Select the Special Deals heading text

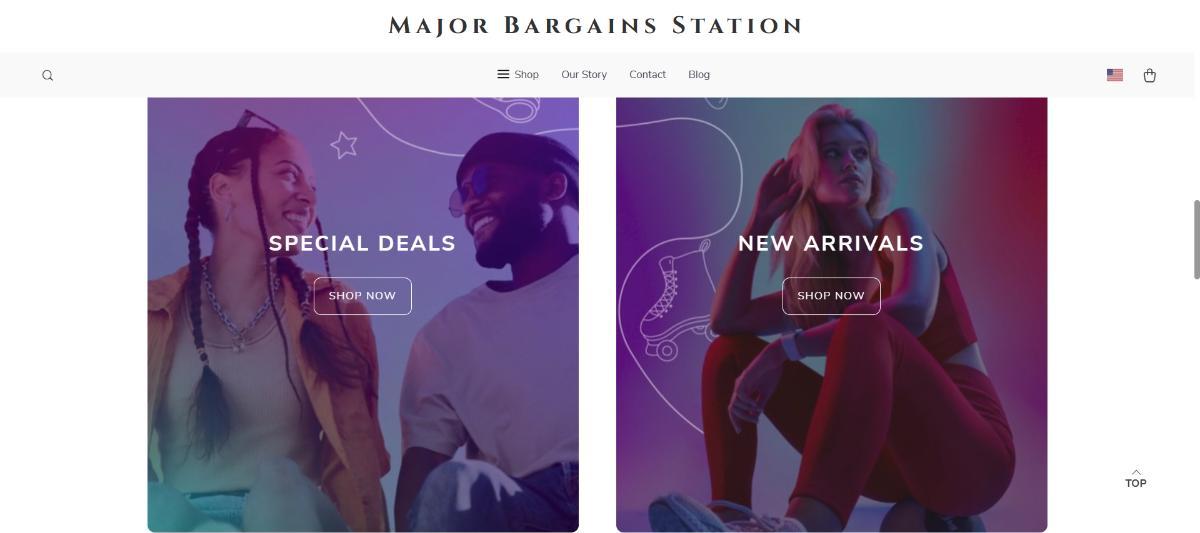pos(362,243)
